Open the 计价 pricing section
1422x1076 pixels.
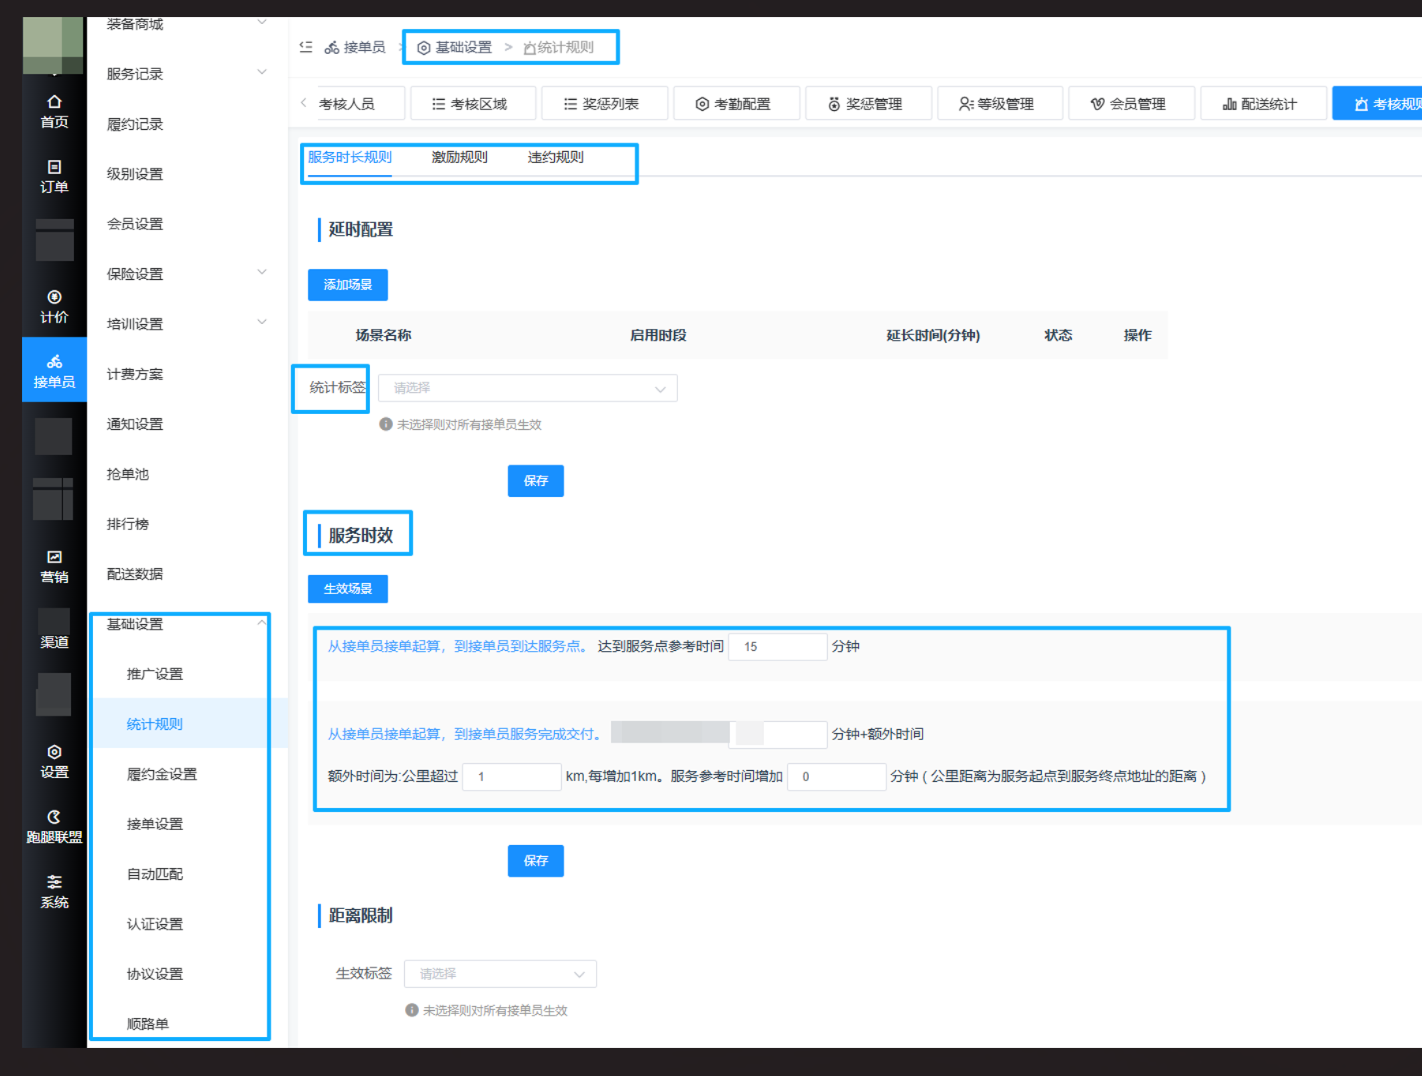pos(54,306)
